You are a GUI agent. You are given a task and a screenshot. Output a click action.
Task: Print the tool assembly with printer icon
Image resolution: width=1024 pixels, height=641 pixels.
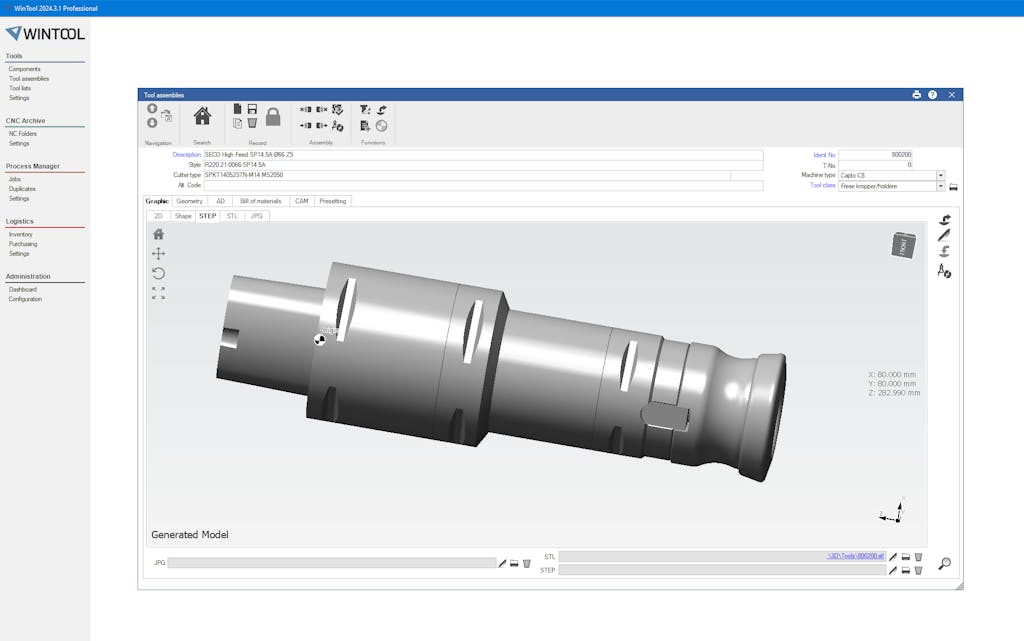[916, 95]
